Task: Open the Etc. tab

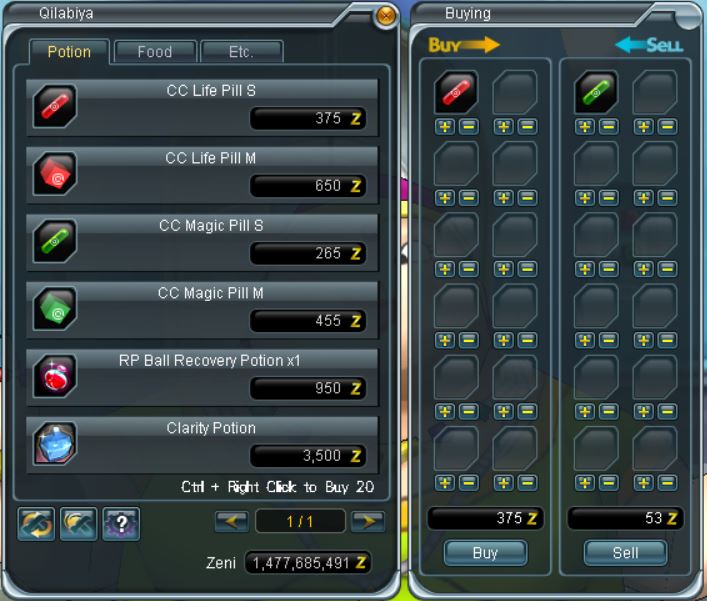Action: tap(241, 52)
